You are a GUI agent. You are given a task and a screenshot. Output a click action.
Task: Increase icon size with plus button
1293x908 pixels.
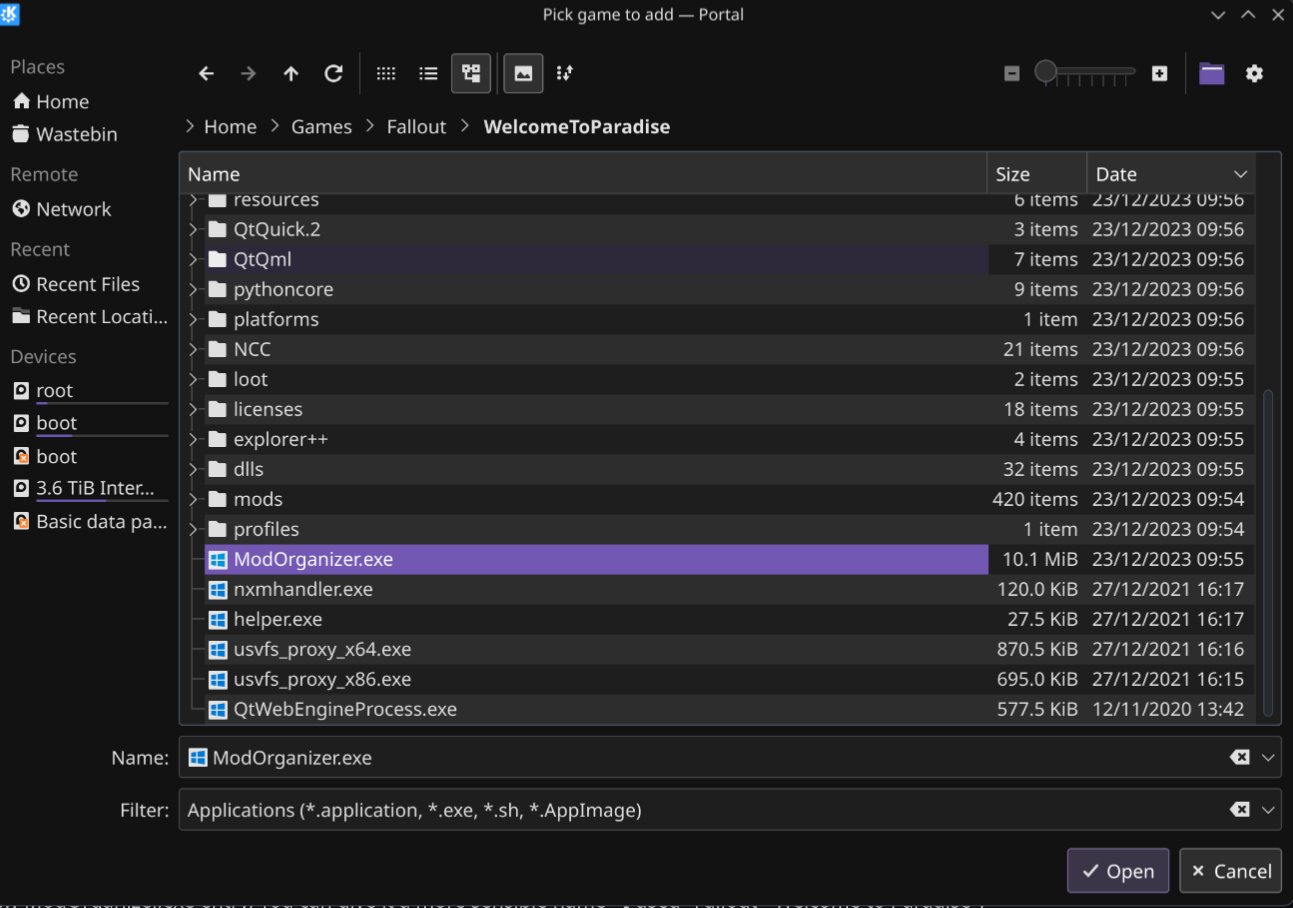tap(1159, 73)
